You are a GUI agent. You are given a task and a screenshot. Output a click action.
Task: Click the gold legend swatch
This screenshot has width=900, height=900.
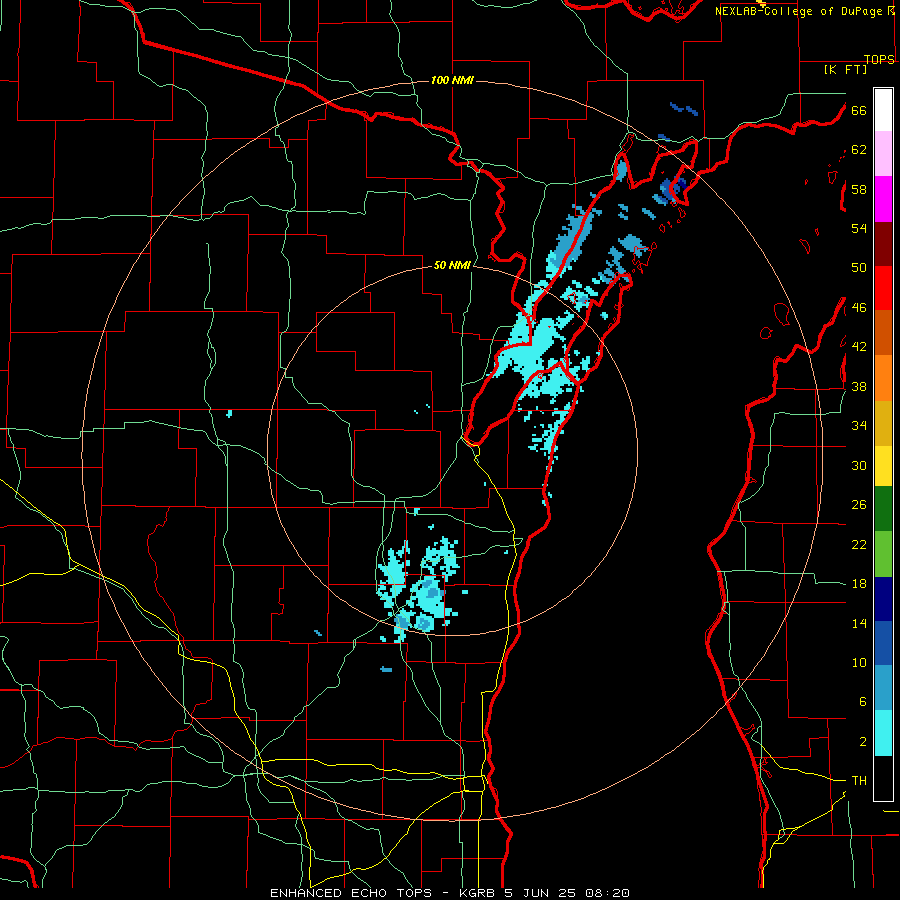883,424
